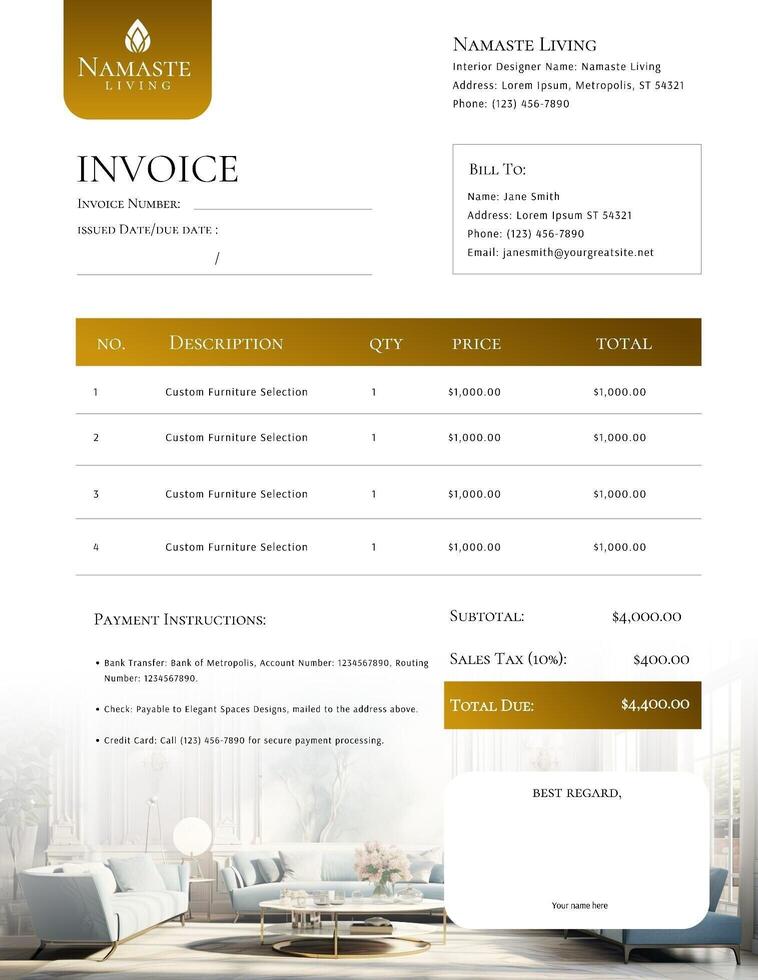Click the 'PRICE' column header
758x980 pixels.
(476, 344)
